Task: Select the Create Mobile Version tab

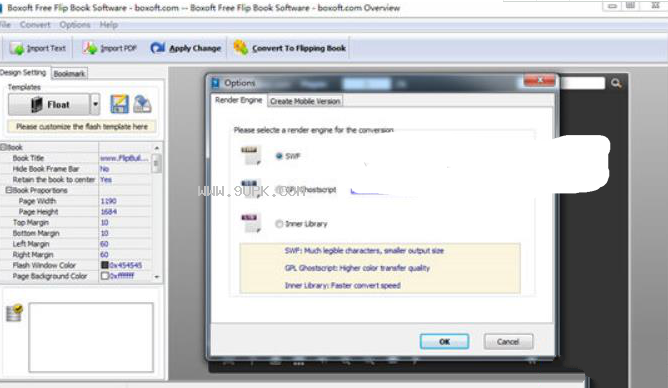Action: pyautogui.click(x=305, y=101)
